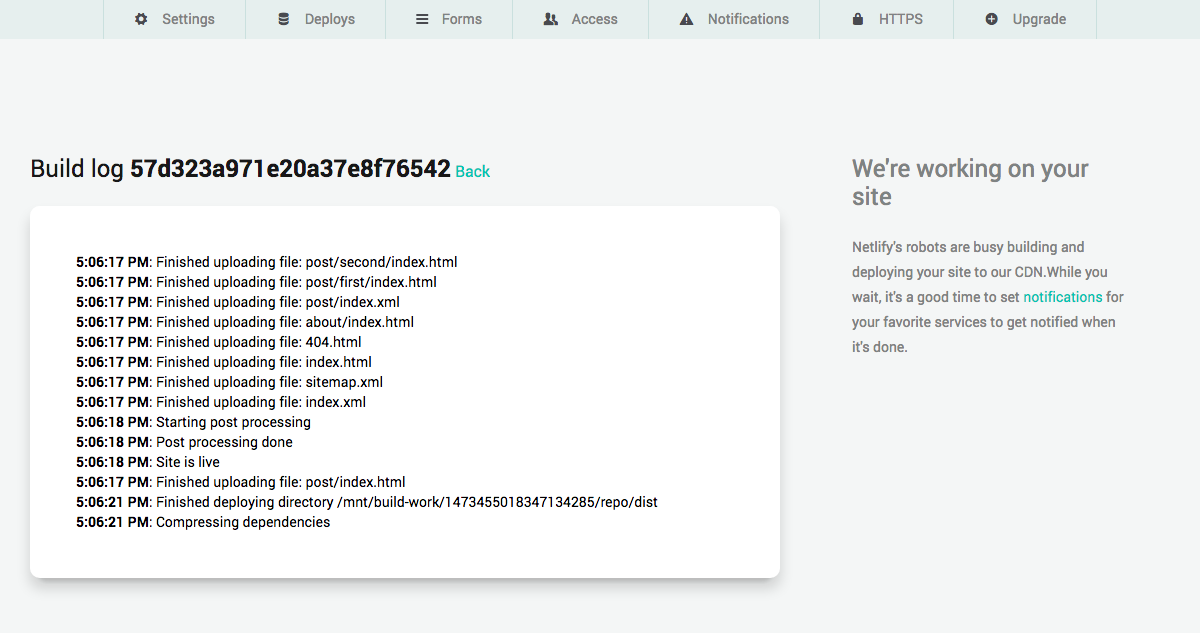The width and height of the screenshot is (1200, 633).
Task: Click the people icon for Access
Action: (x=550, y=19)
